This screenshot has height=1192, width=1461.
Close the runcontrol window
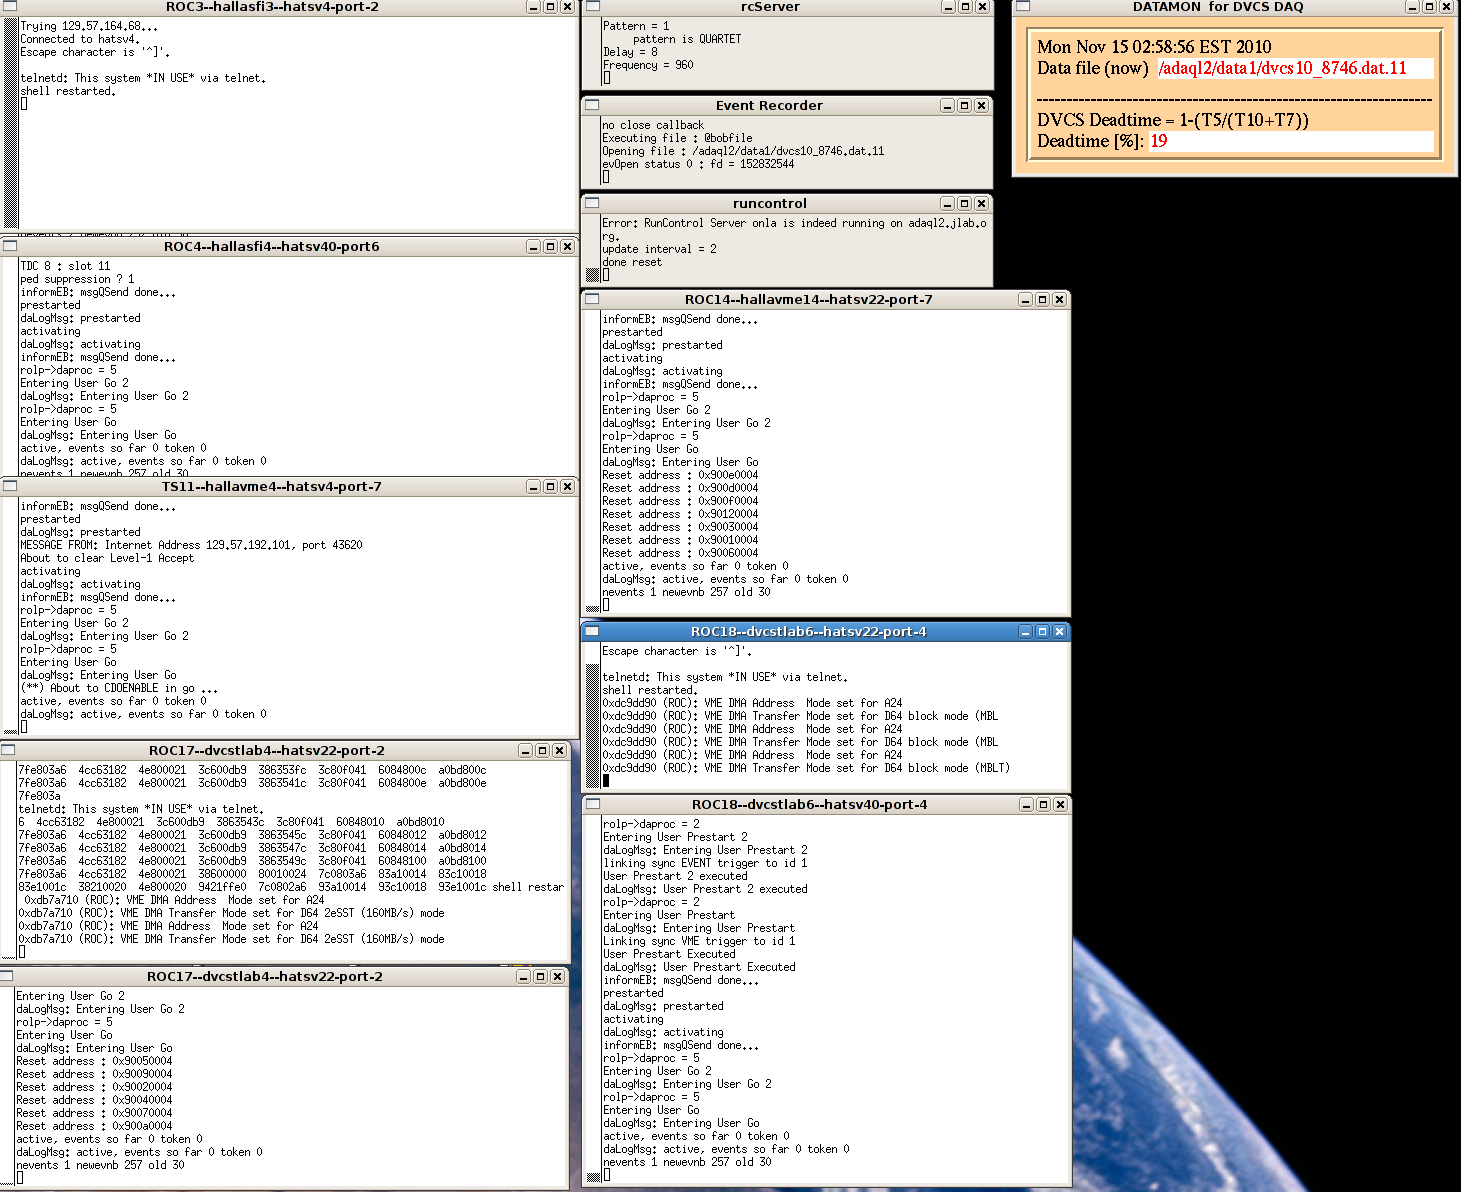981,203
